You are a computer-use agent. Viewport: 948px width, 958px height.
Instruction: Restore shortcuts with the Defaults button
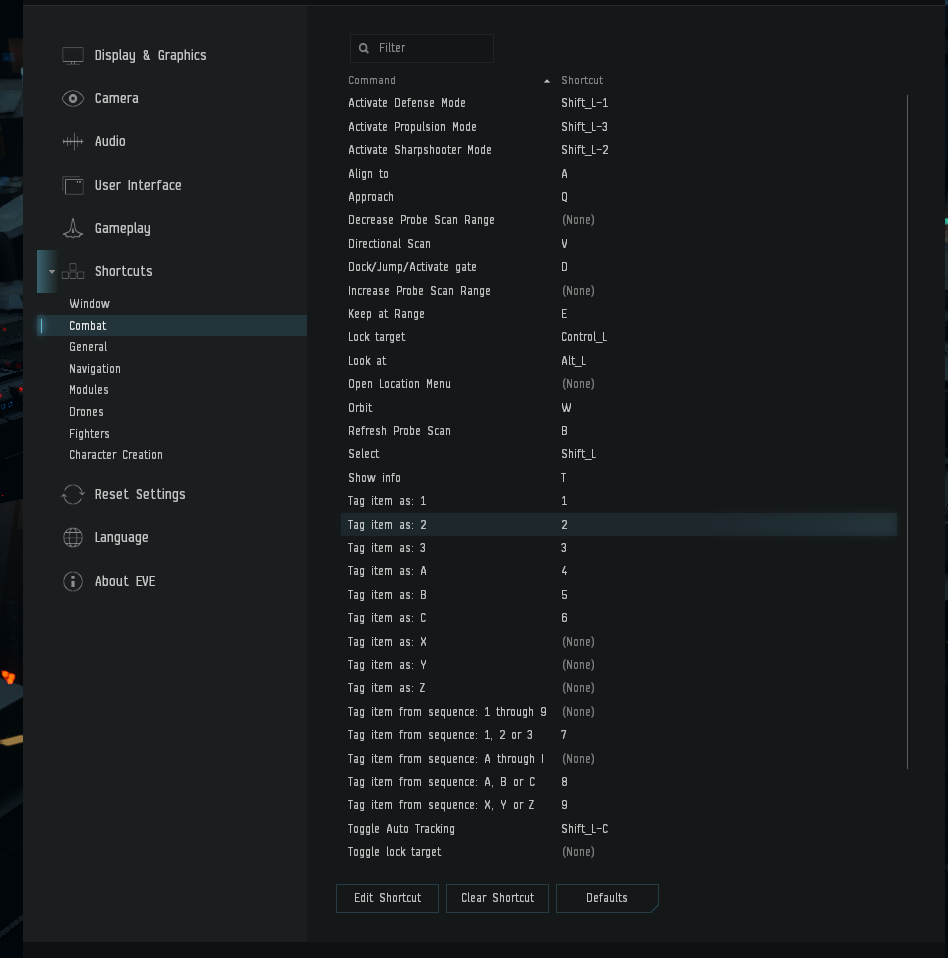pyautogui.click(x=607, y=898)
